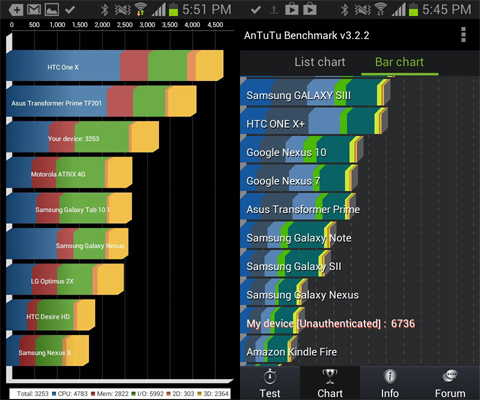Screen dimensions: 480x400
Task: Switch to the List chart tab
Action: tap(319, 62)
